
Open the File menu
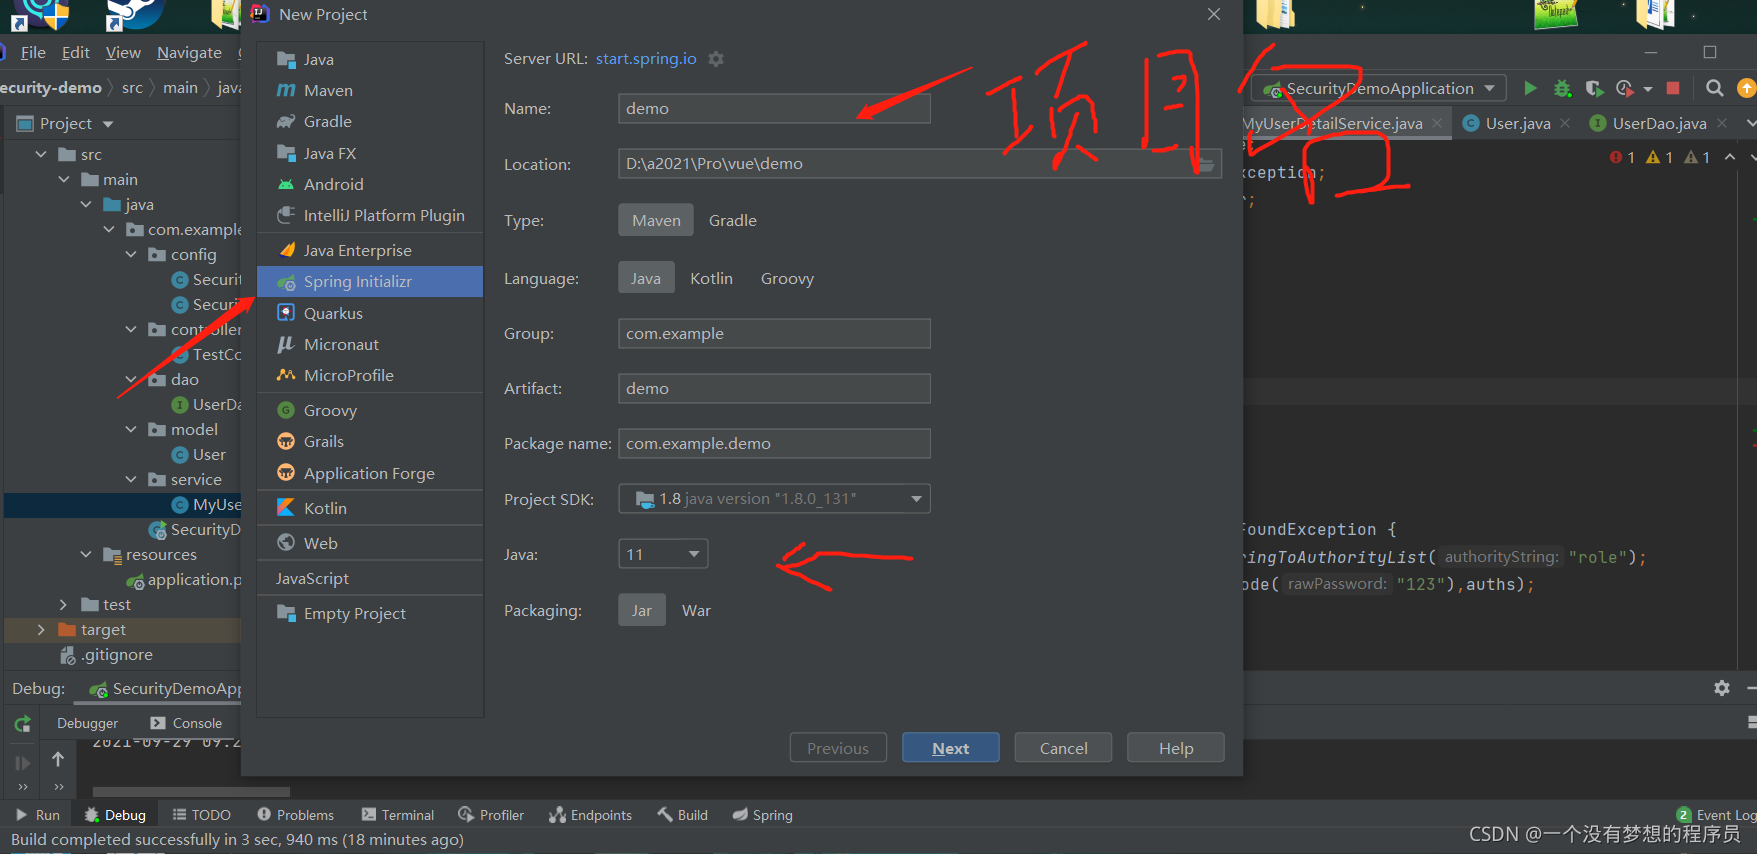click(32, 52)
